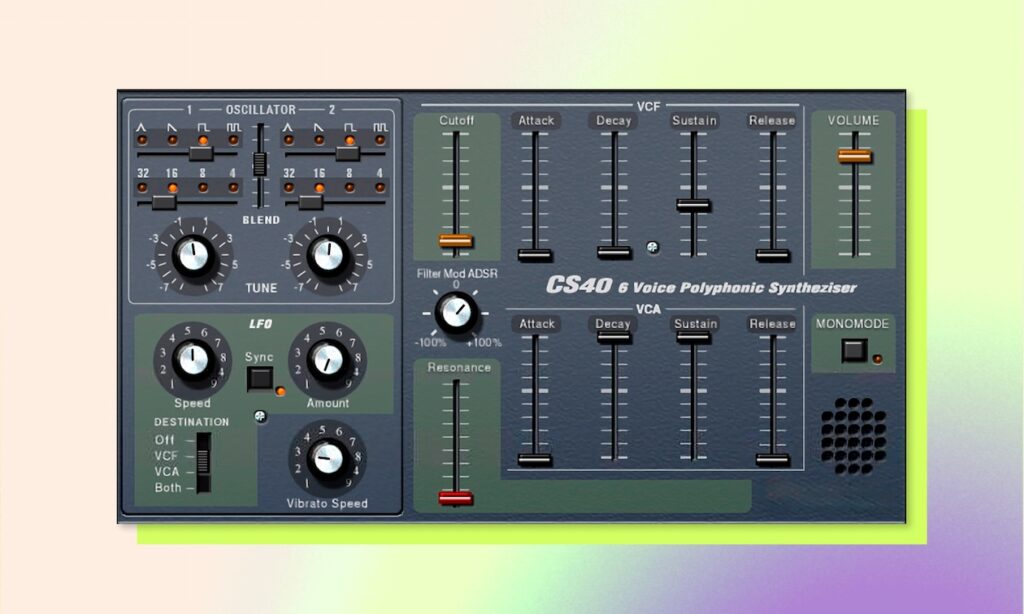Click the Oscillator 2 TUNE knob
1024x614 pixels.
pyautogui.click(x=328, y=255)
